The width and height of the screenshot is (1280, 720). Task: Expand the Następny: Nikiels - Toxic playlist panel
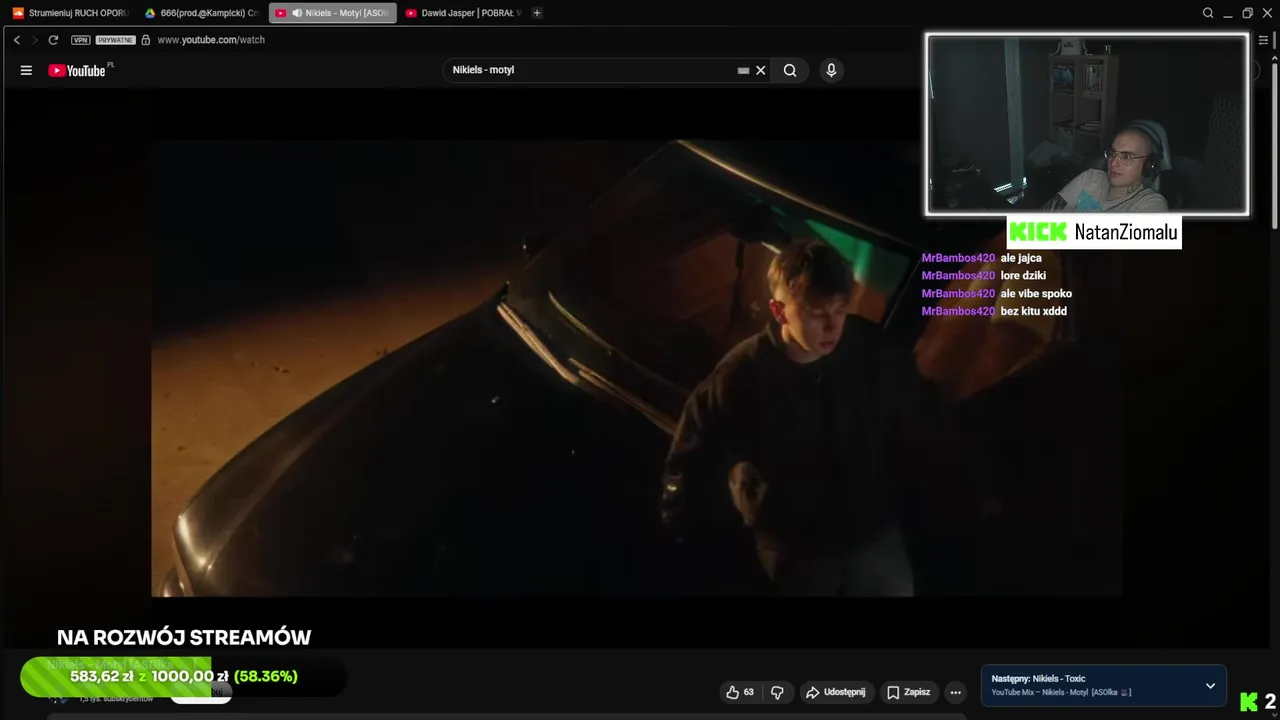point(1210,686)
